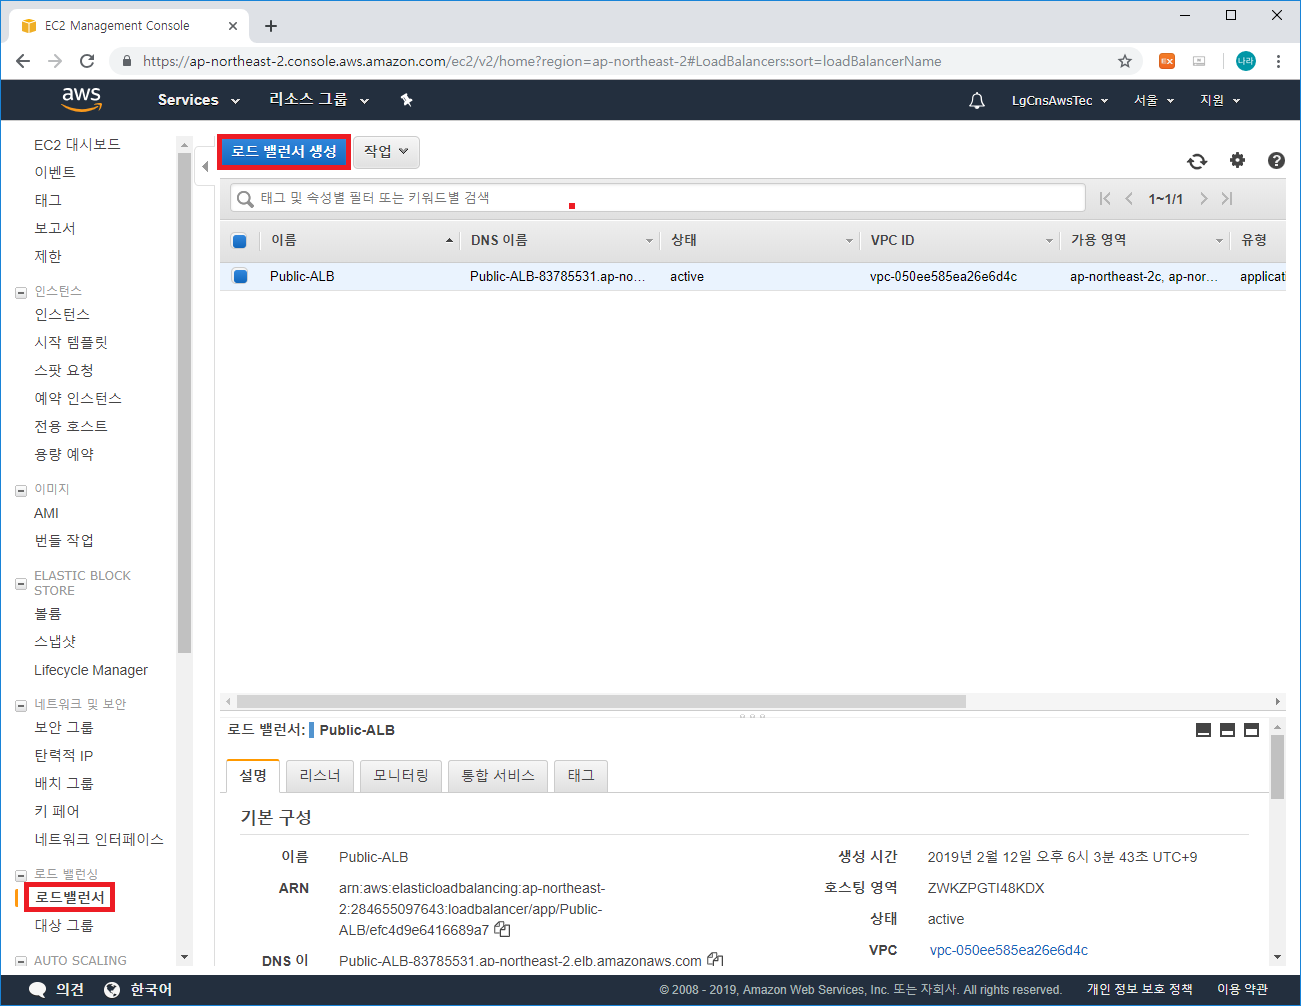Open the Chrome menu three dots
Screen dimensions: 1301x1006
pyautogui.click(x=1278, y=61)
